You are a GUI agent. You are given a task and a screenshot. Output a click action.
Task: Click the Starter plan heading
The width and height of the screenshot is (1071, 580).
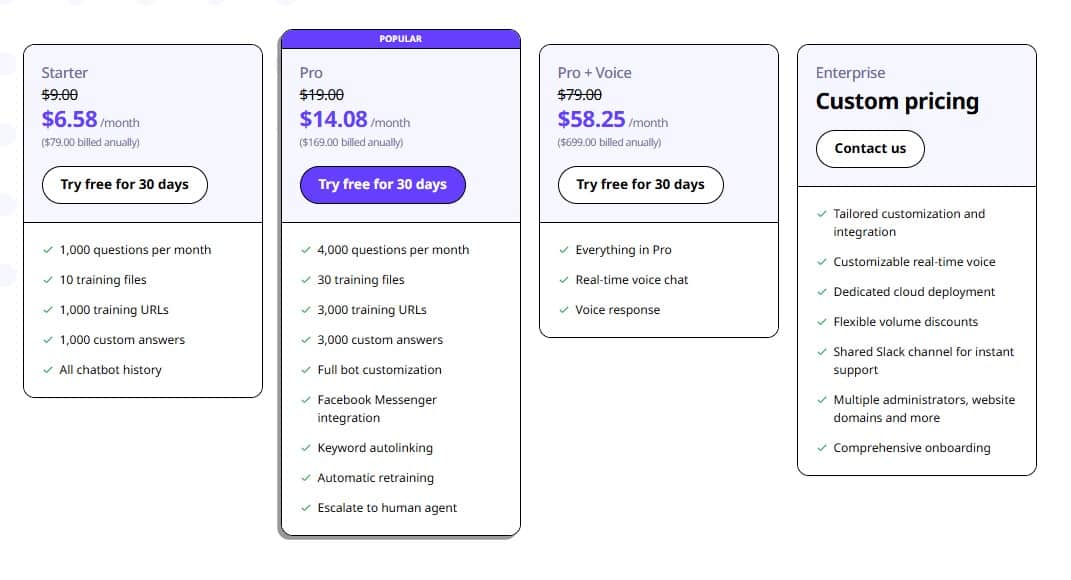pos(64,72)
